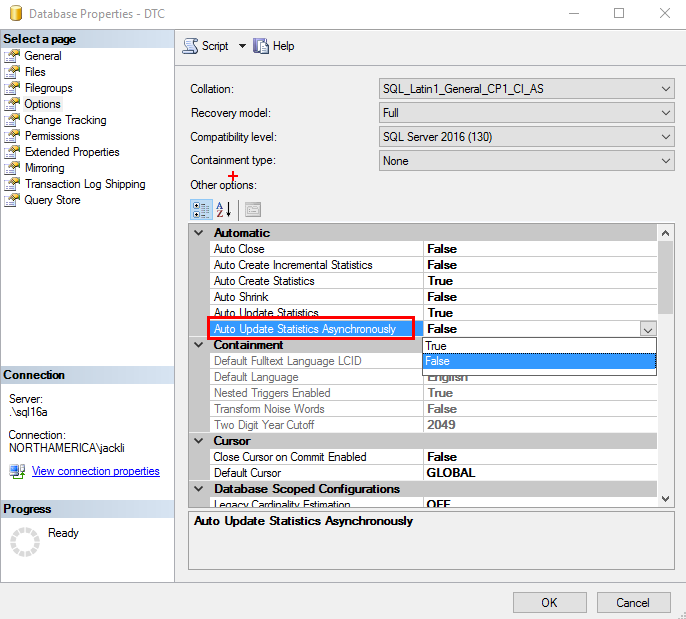Expand the Collation dropdown

(666, 89)
